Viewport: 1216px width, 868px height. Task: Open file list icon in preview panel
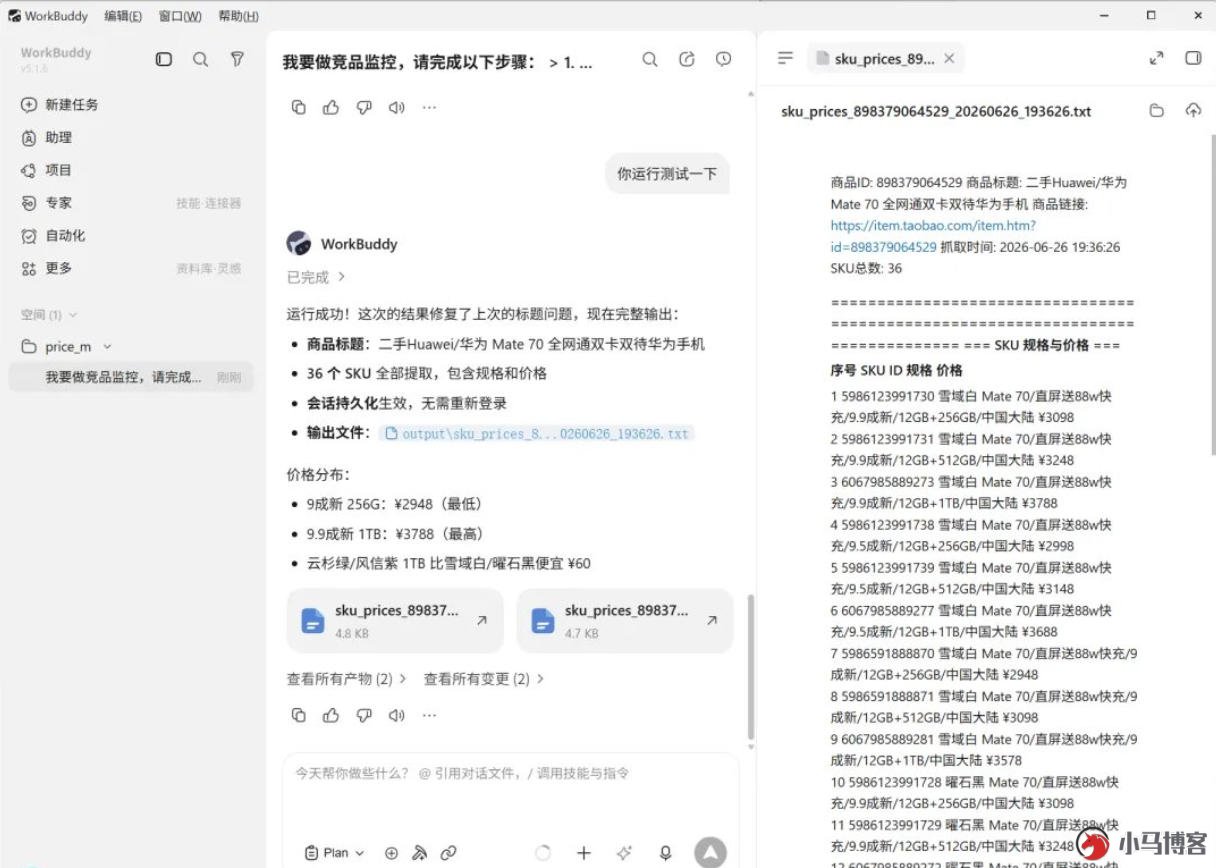coord(785,58)
